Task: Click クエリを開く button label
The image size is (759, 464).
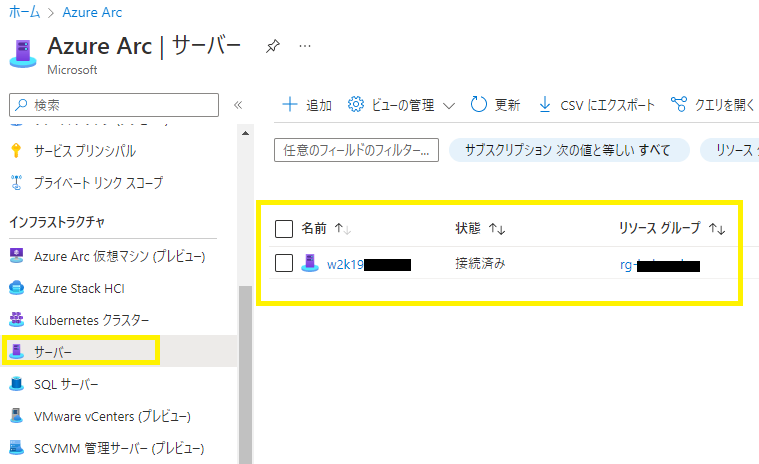Action: click(724, 105)
